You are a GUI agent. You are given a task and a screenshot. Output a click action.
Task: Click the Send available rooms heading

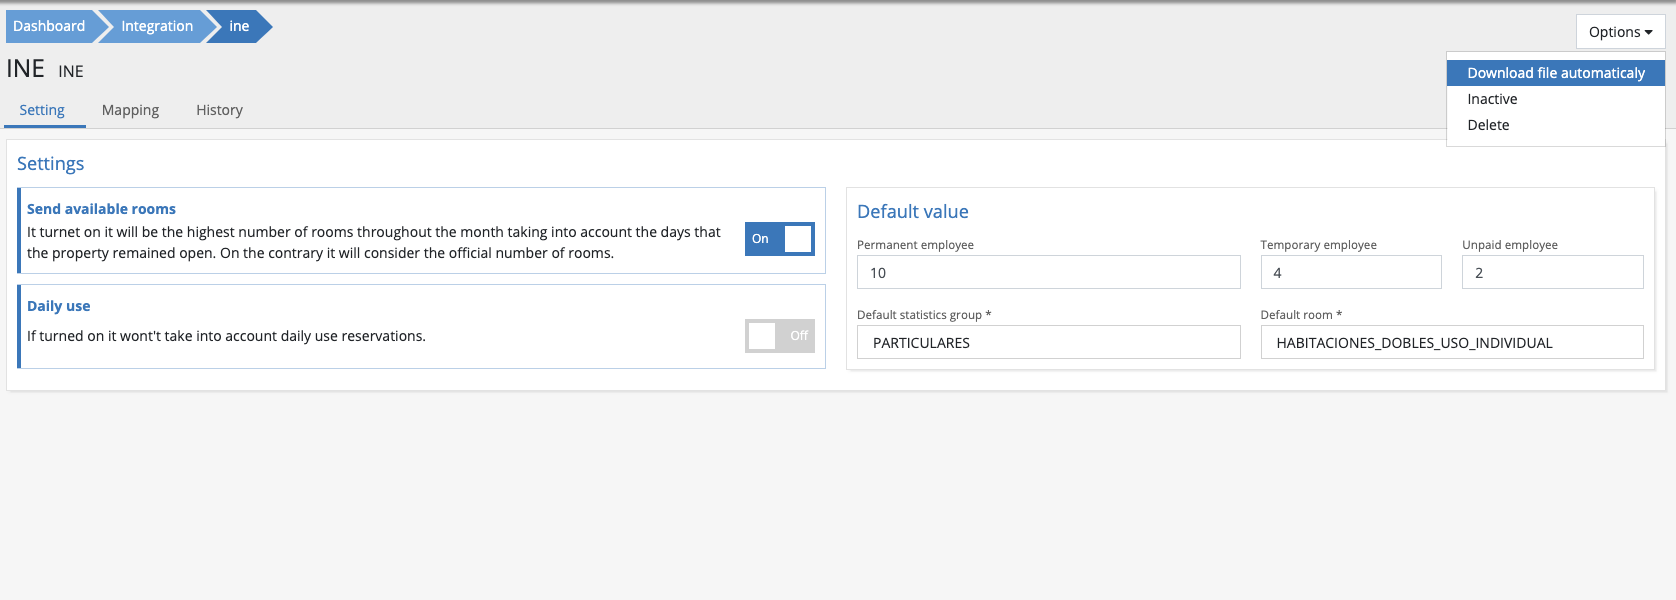pos(101,209)
